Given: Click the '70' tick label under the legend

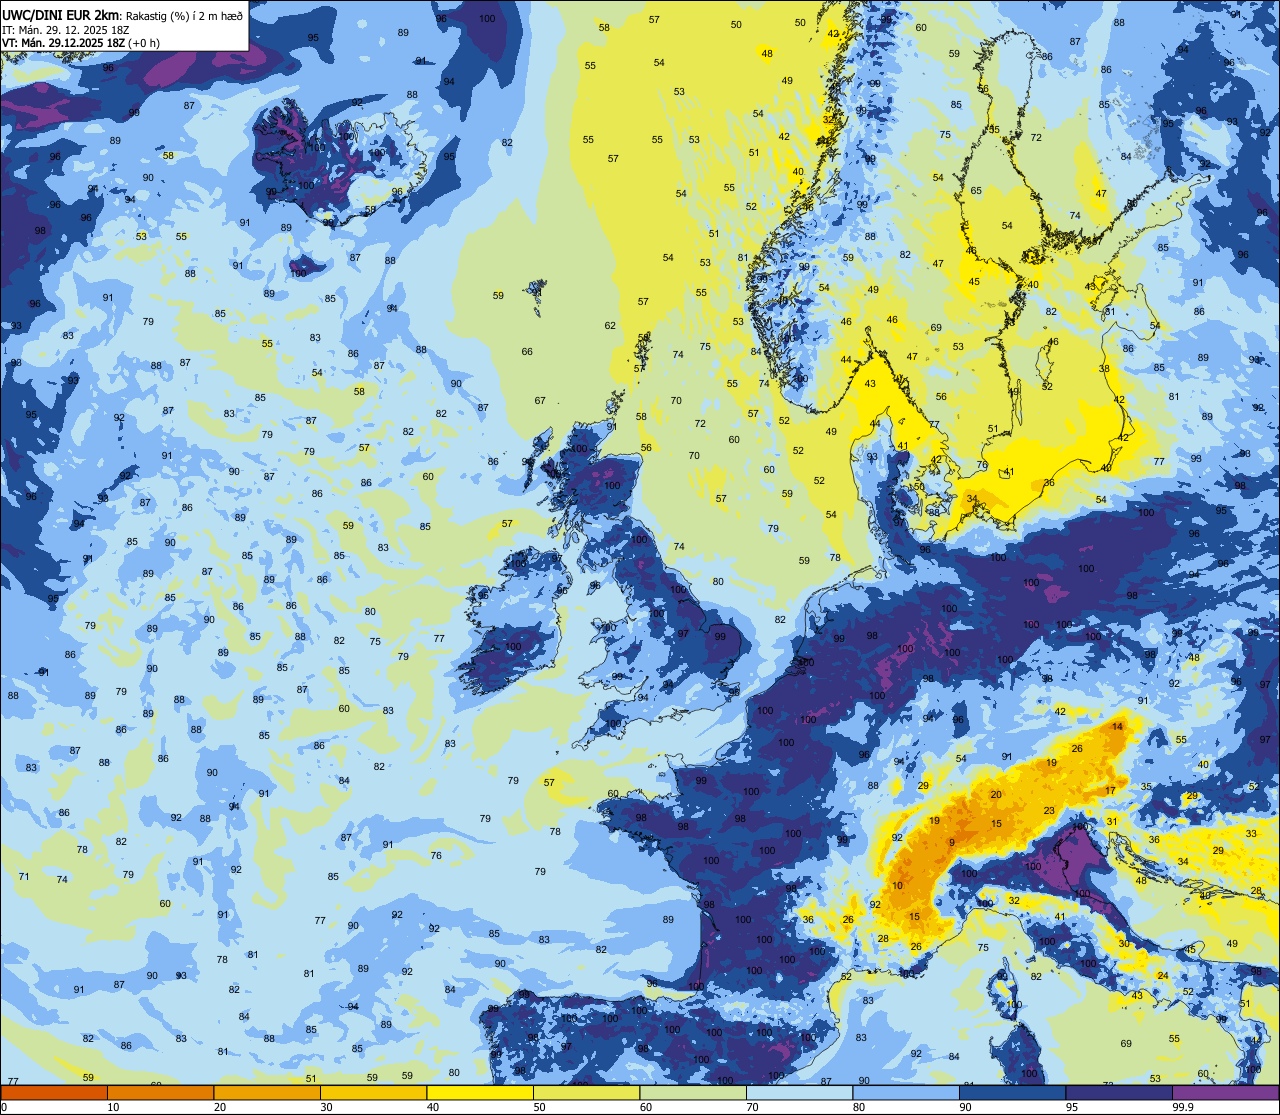Looking at the screenshot, I should pos(752,1107).
